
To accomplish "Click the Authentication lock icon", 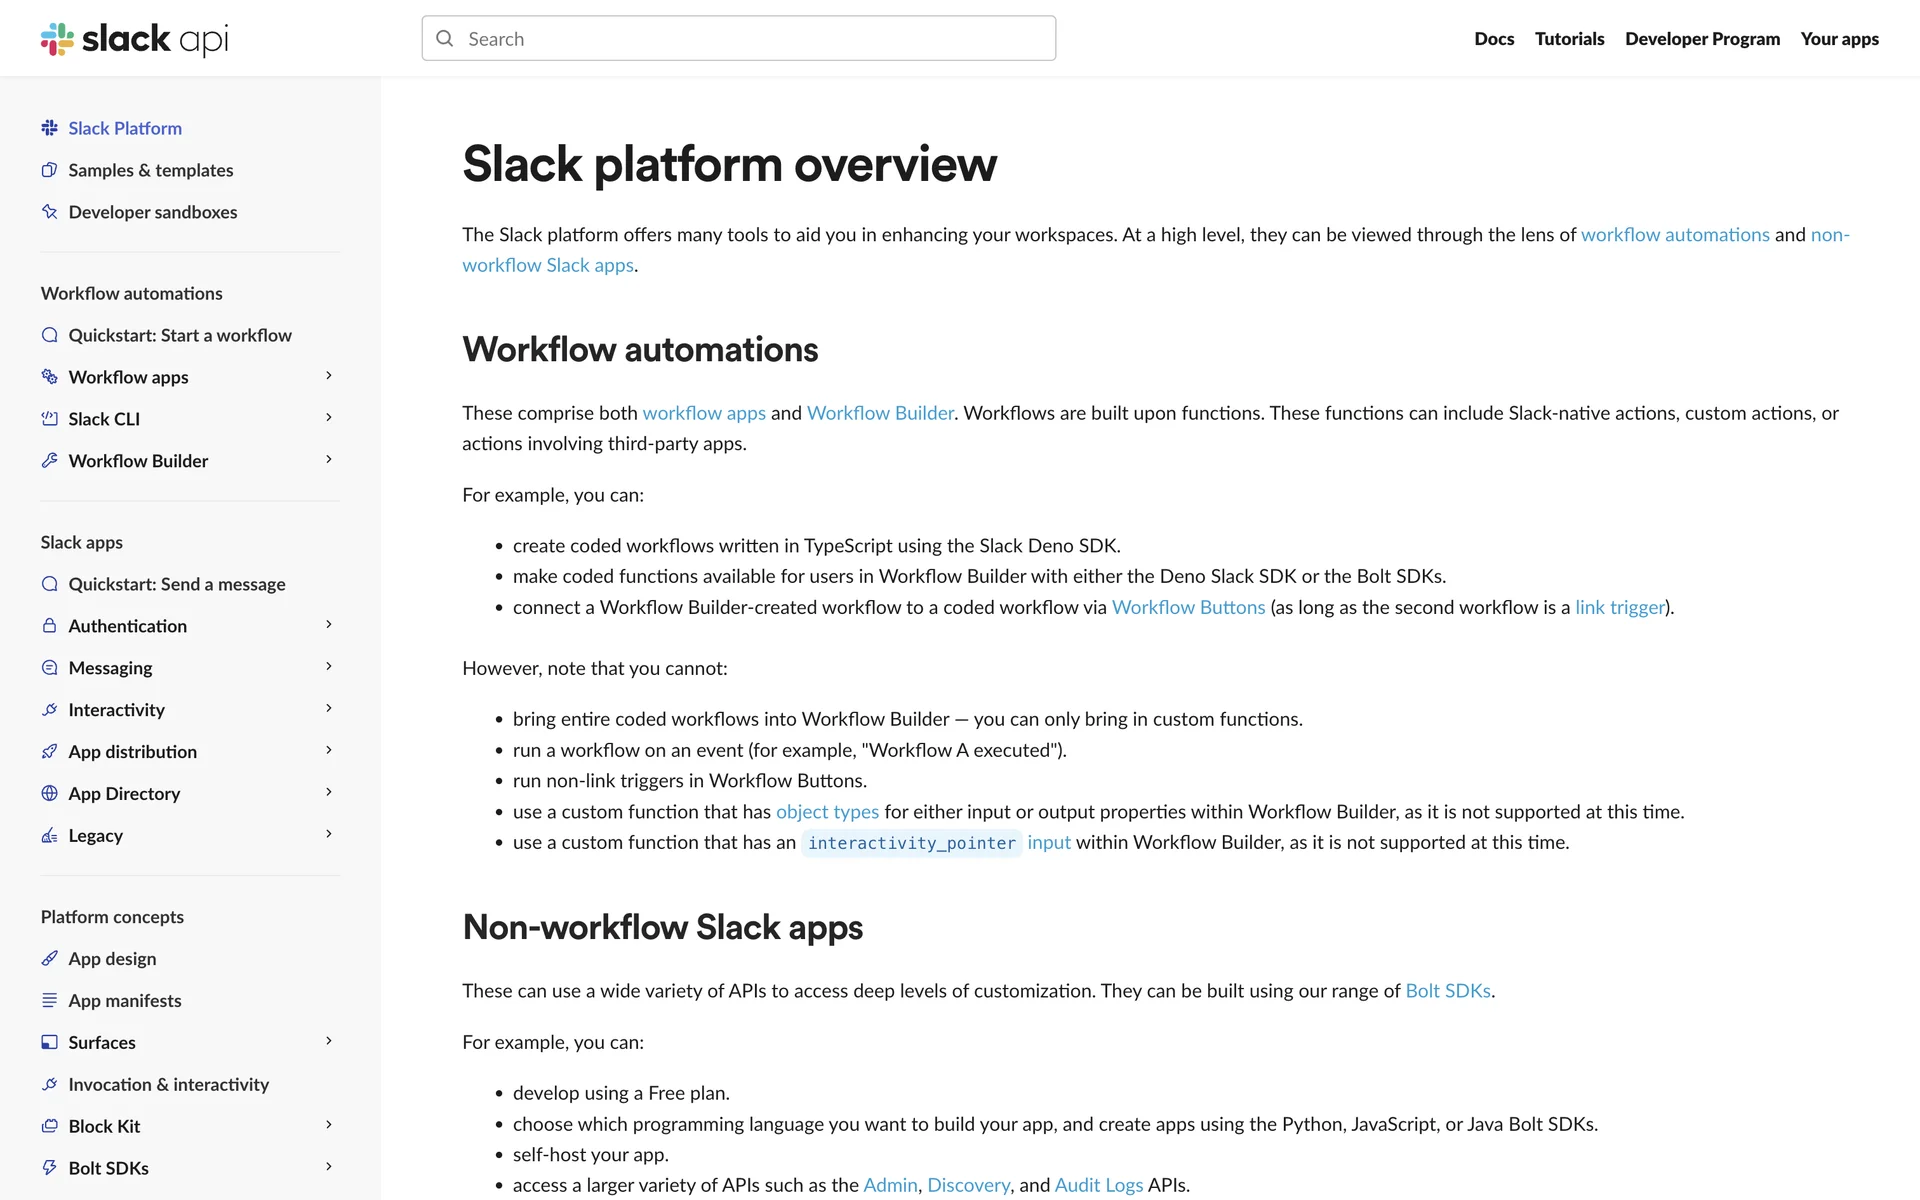I will point(49,626).
